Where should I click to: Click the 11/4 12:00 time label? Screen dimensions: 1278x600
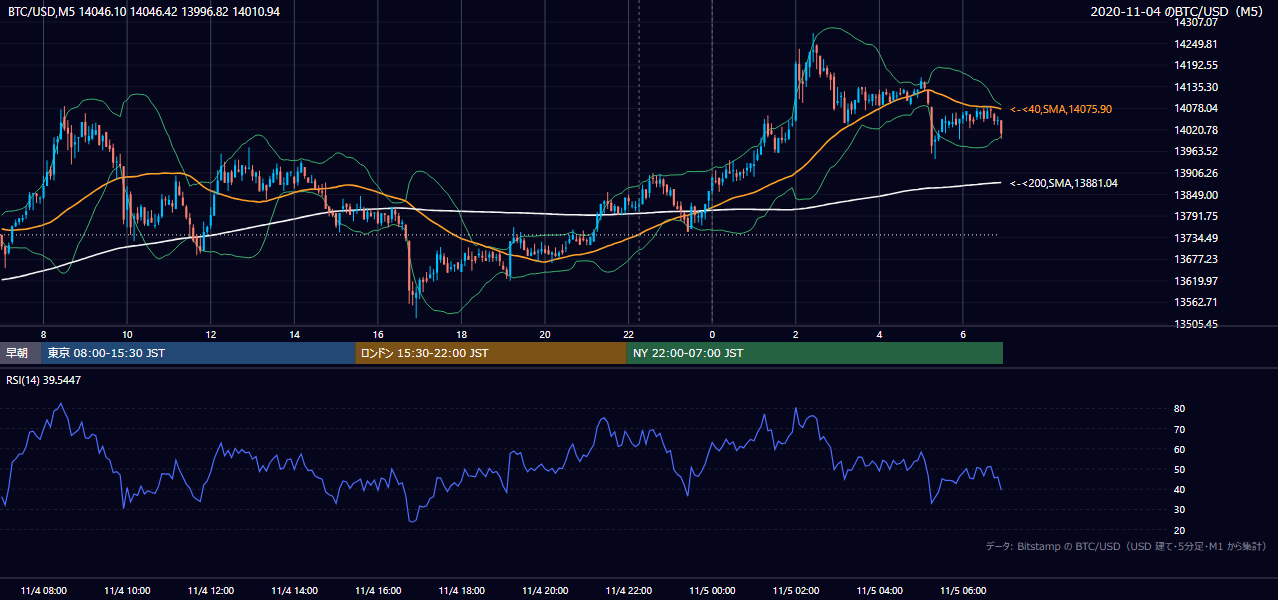pos(211,590)
